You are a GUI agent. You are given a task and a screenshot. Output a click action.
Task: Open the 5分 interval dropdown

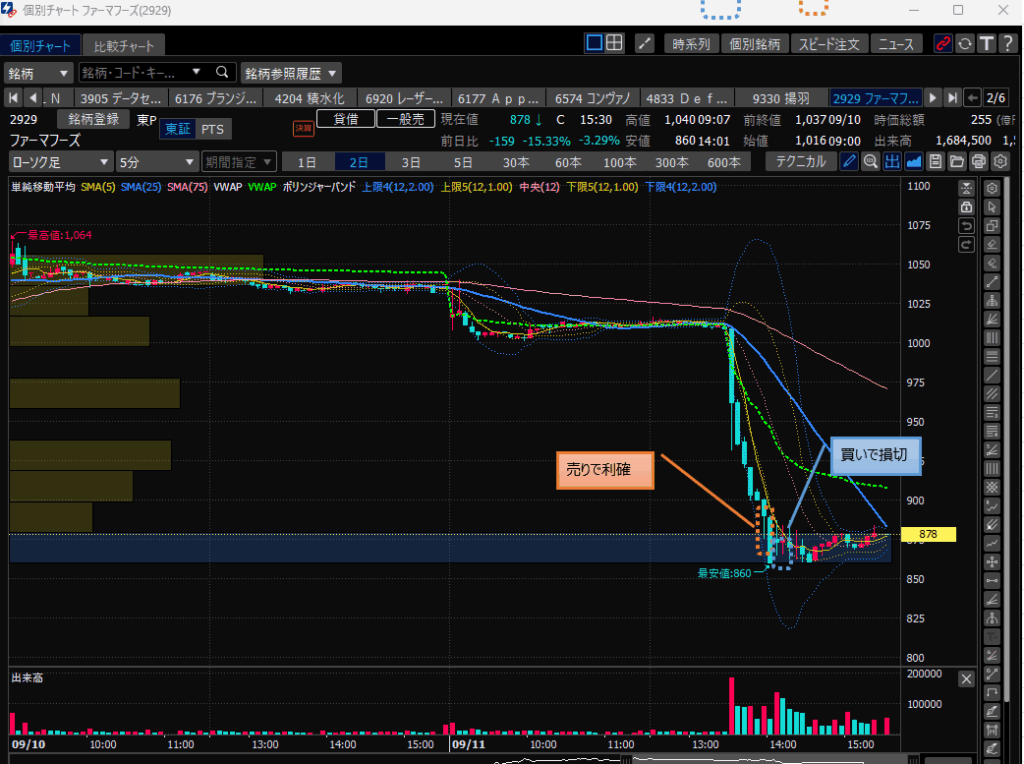(x=156, y=161)
